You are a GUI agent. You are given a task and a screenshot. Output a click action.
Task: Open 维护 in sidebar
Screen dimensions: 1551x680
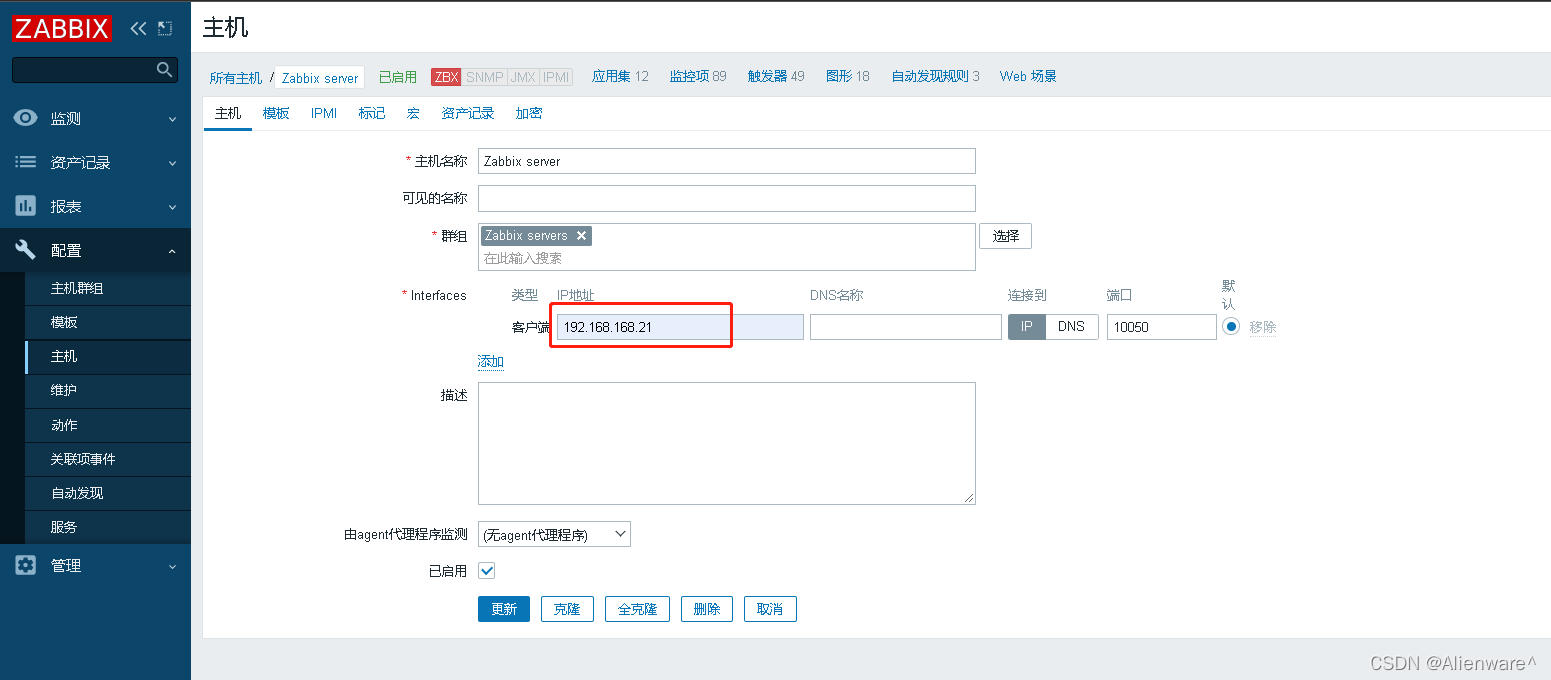coord(108,390)
